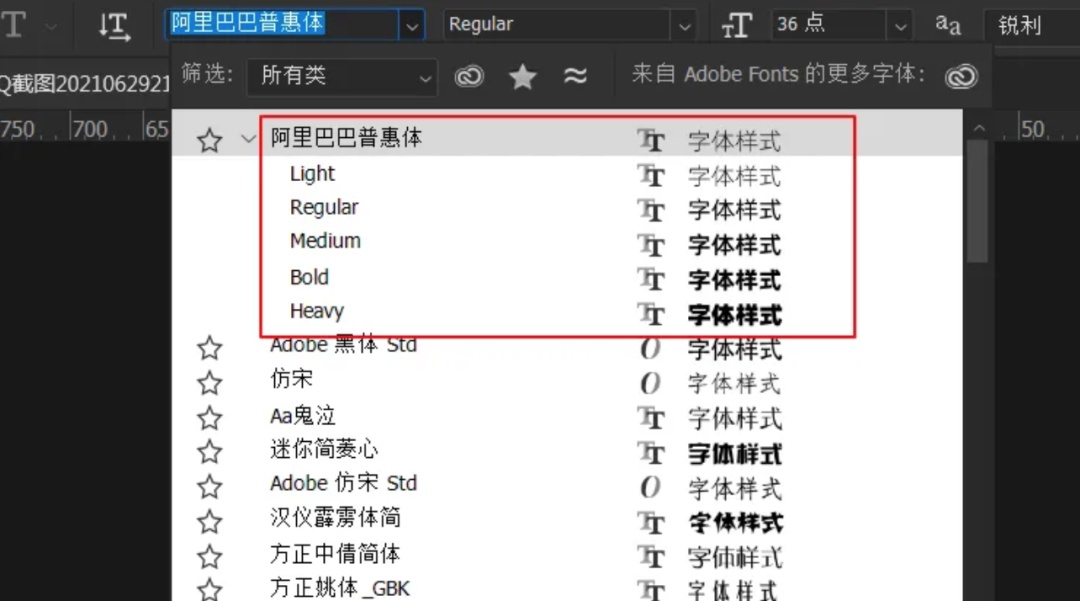Click the Adobe Fonts sync icon beside 筛选
Screen dimensions: 1080x601
(469, 75)
